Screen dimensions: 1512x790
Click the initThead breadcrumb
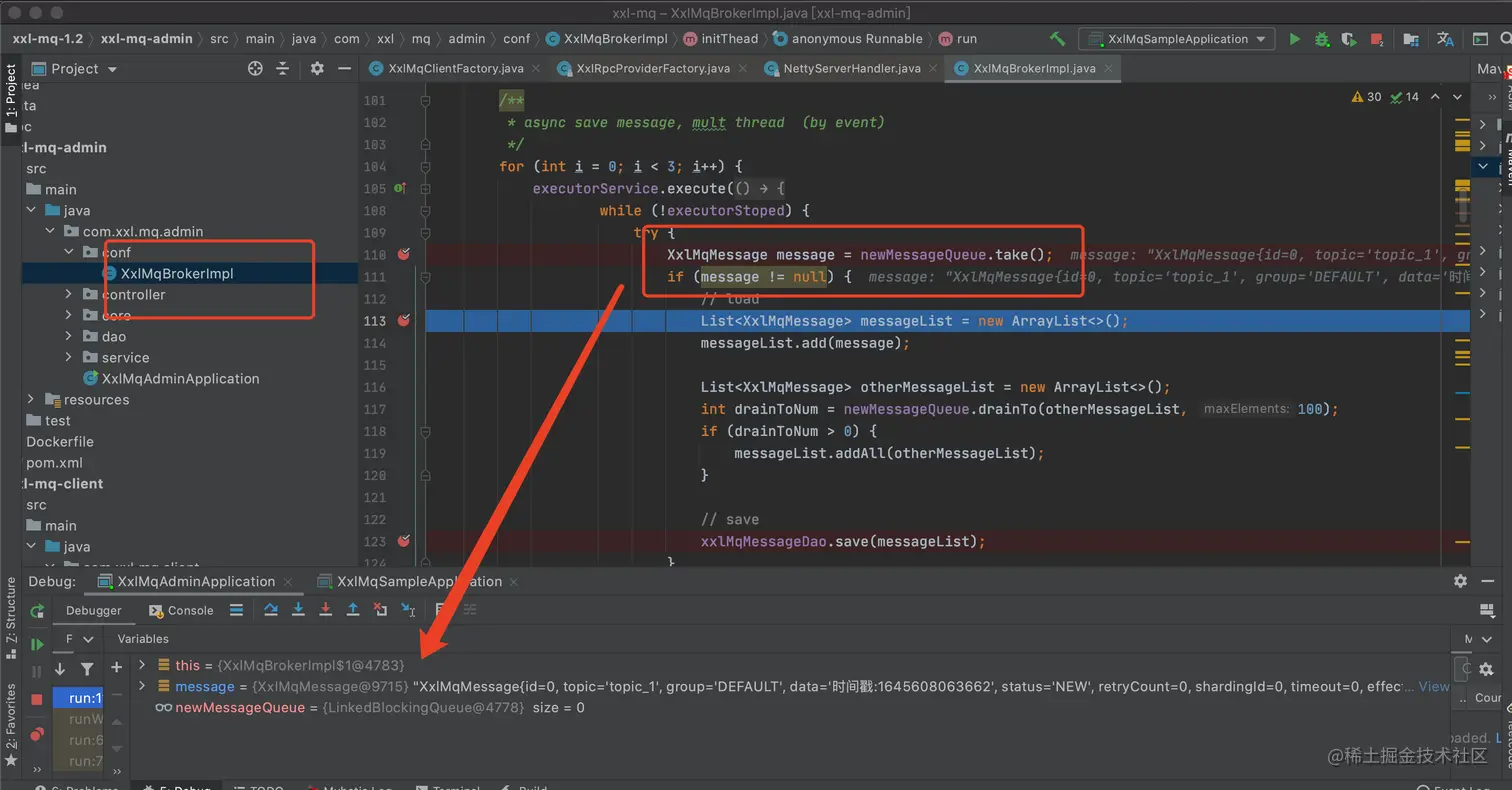pyautogui.click(x=720, y=39)
